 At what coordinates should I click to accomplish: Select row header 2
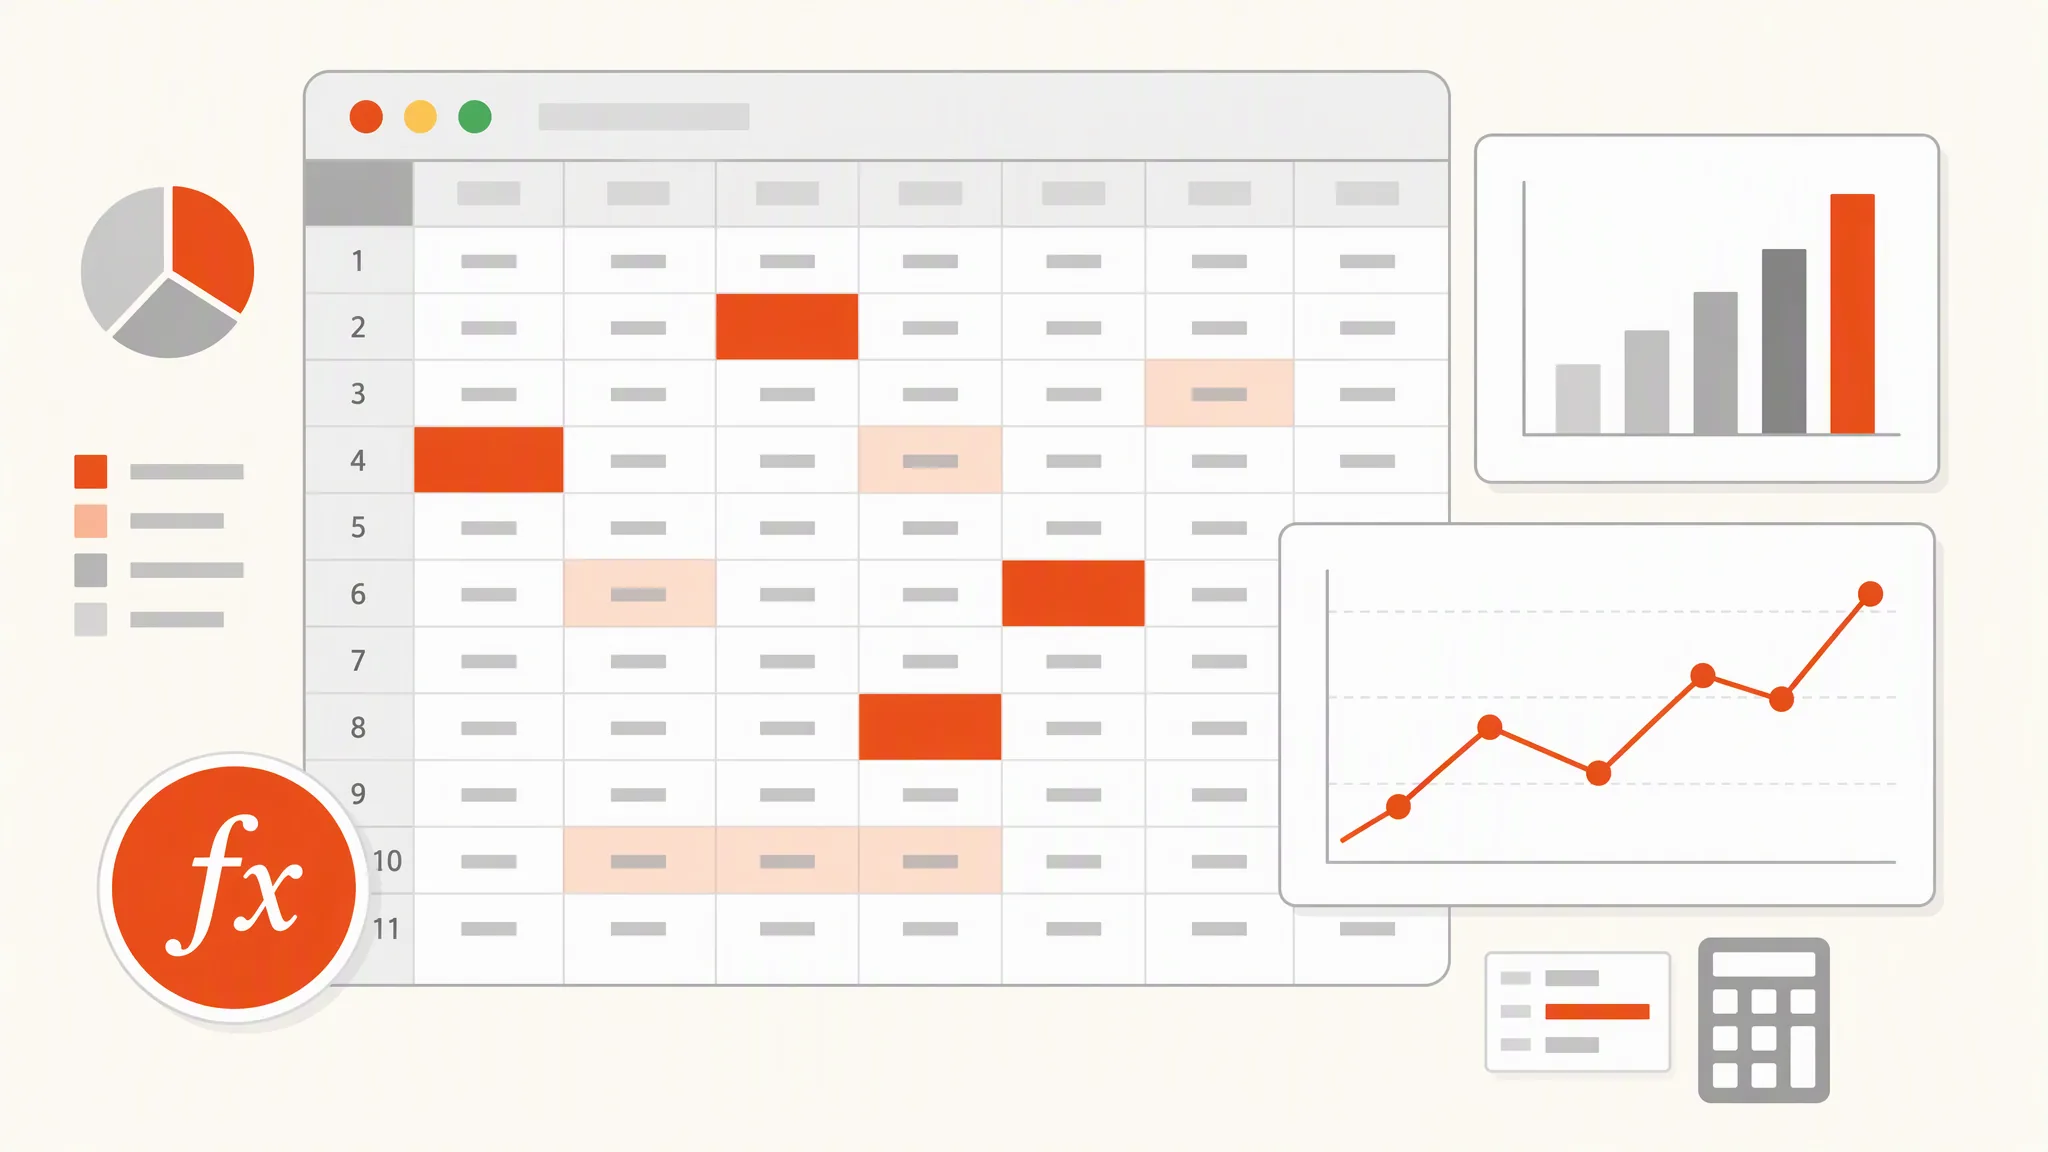(x=359, y=327)
